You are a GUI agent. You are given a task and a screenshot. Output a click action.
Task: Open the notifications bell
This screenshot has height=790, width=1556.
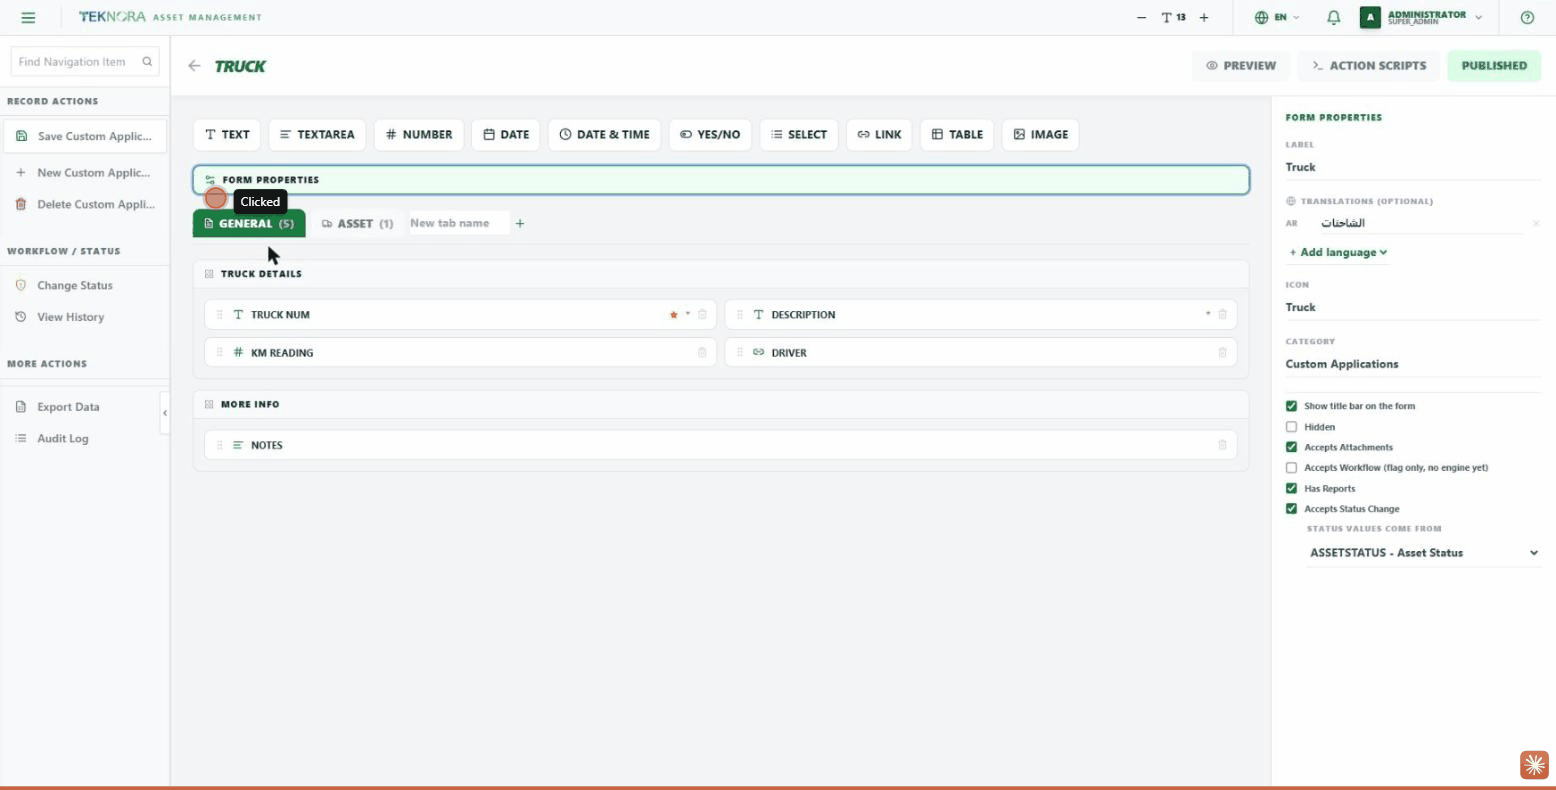tap(1333, 17)
